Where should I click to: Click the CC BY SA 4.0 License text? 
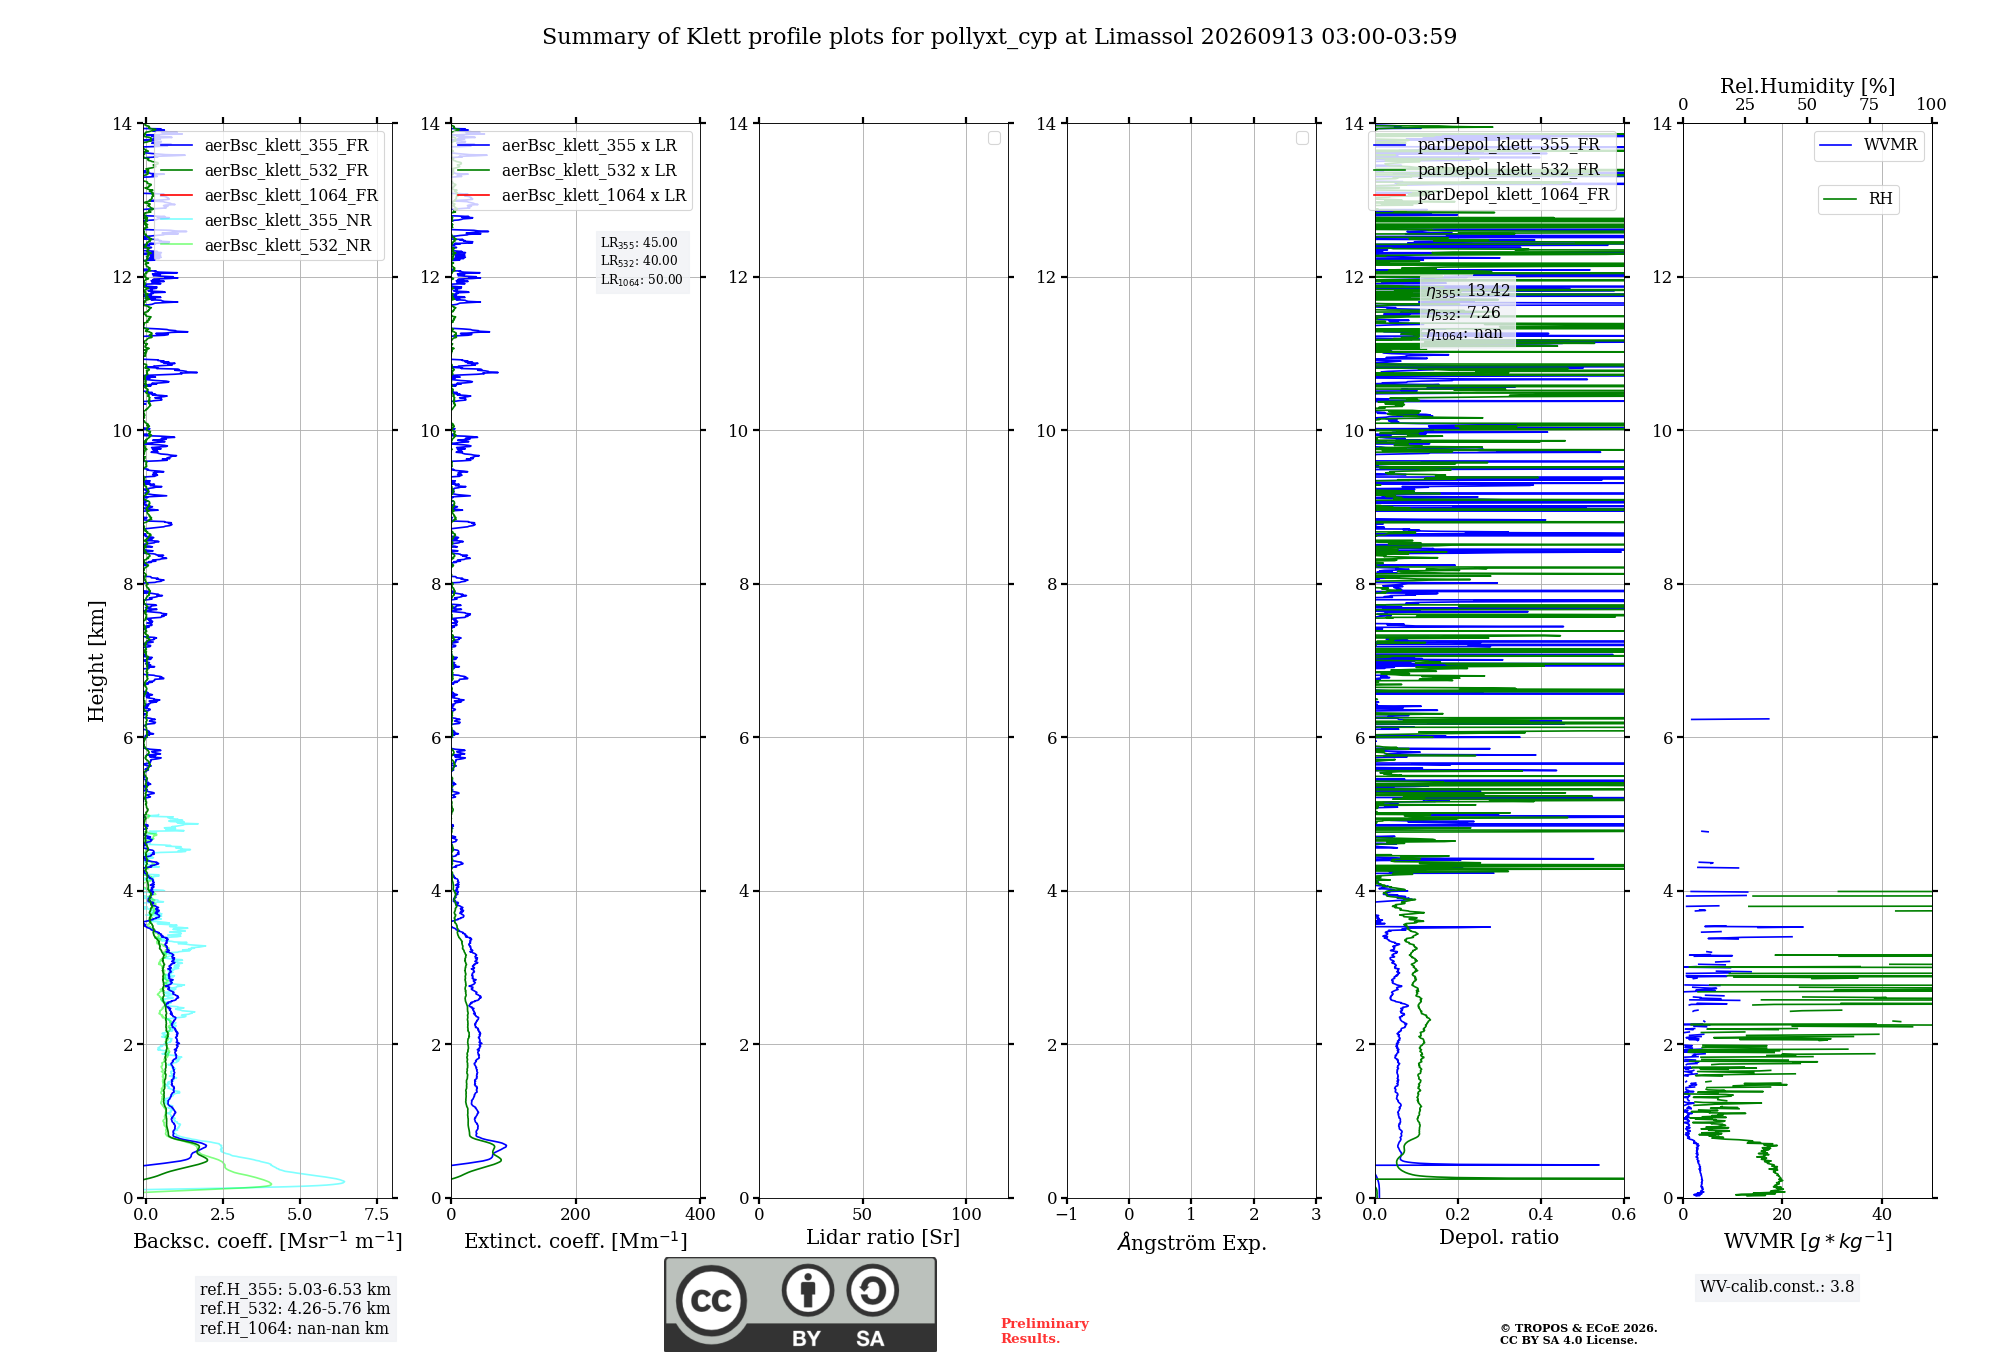(1568, 1340)
